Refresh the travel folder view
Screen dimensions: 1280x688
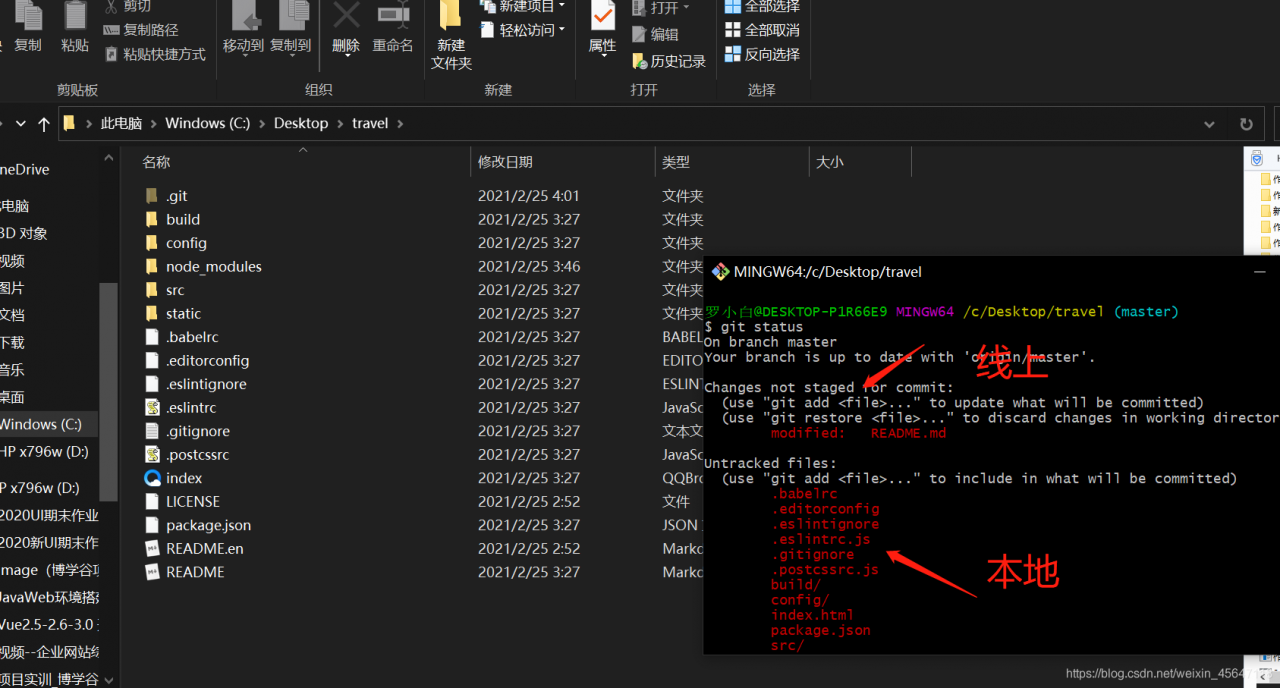pos(1246,124)
